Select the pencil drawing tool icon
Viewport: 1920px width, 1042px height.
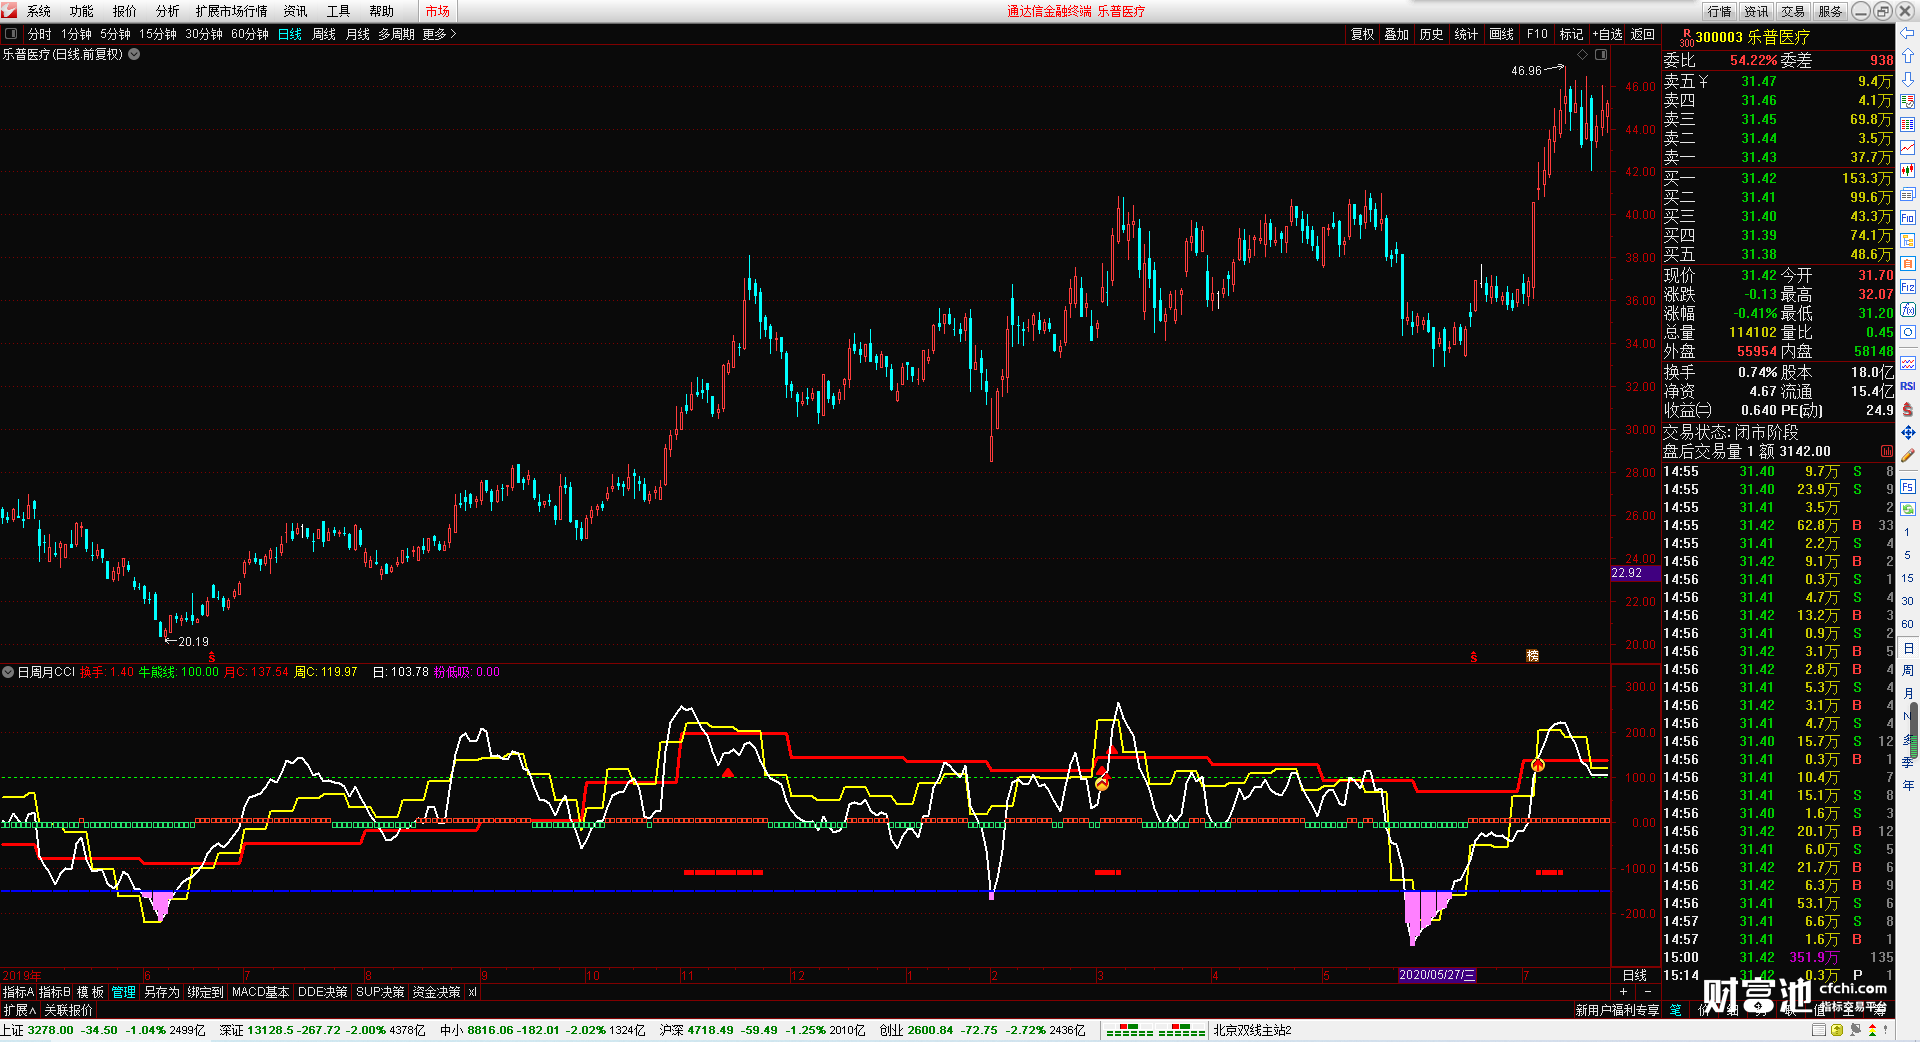pyautogui.click(x=1907, y=455)
